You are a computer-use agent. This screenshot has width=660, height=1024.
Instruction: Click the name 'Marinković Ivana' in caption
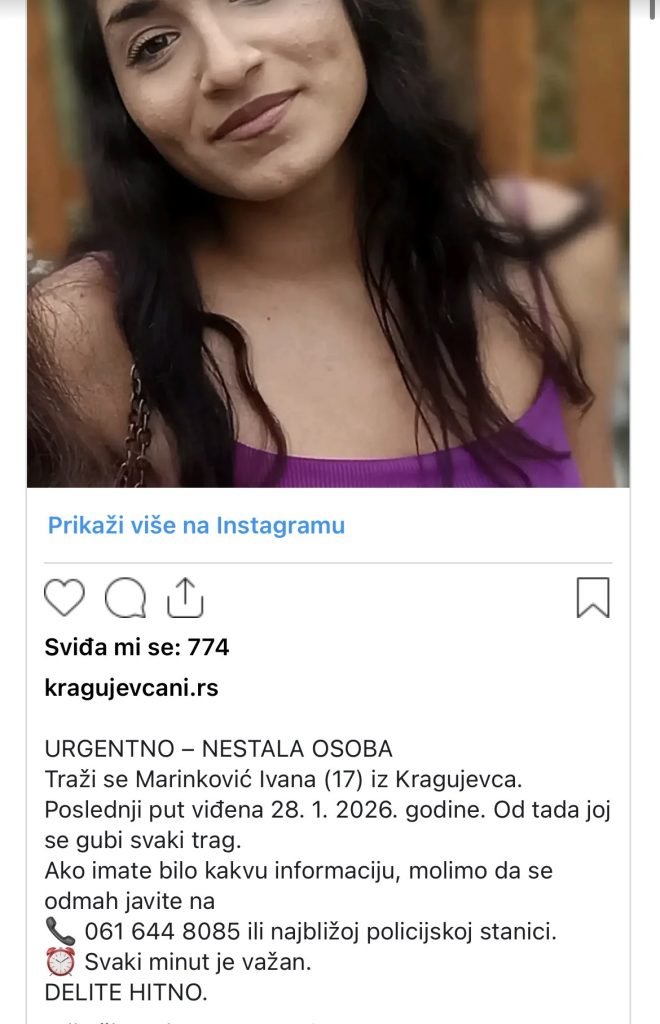tap(226, 779)
